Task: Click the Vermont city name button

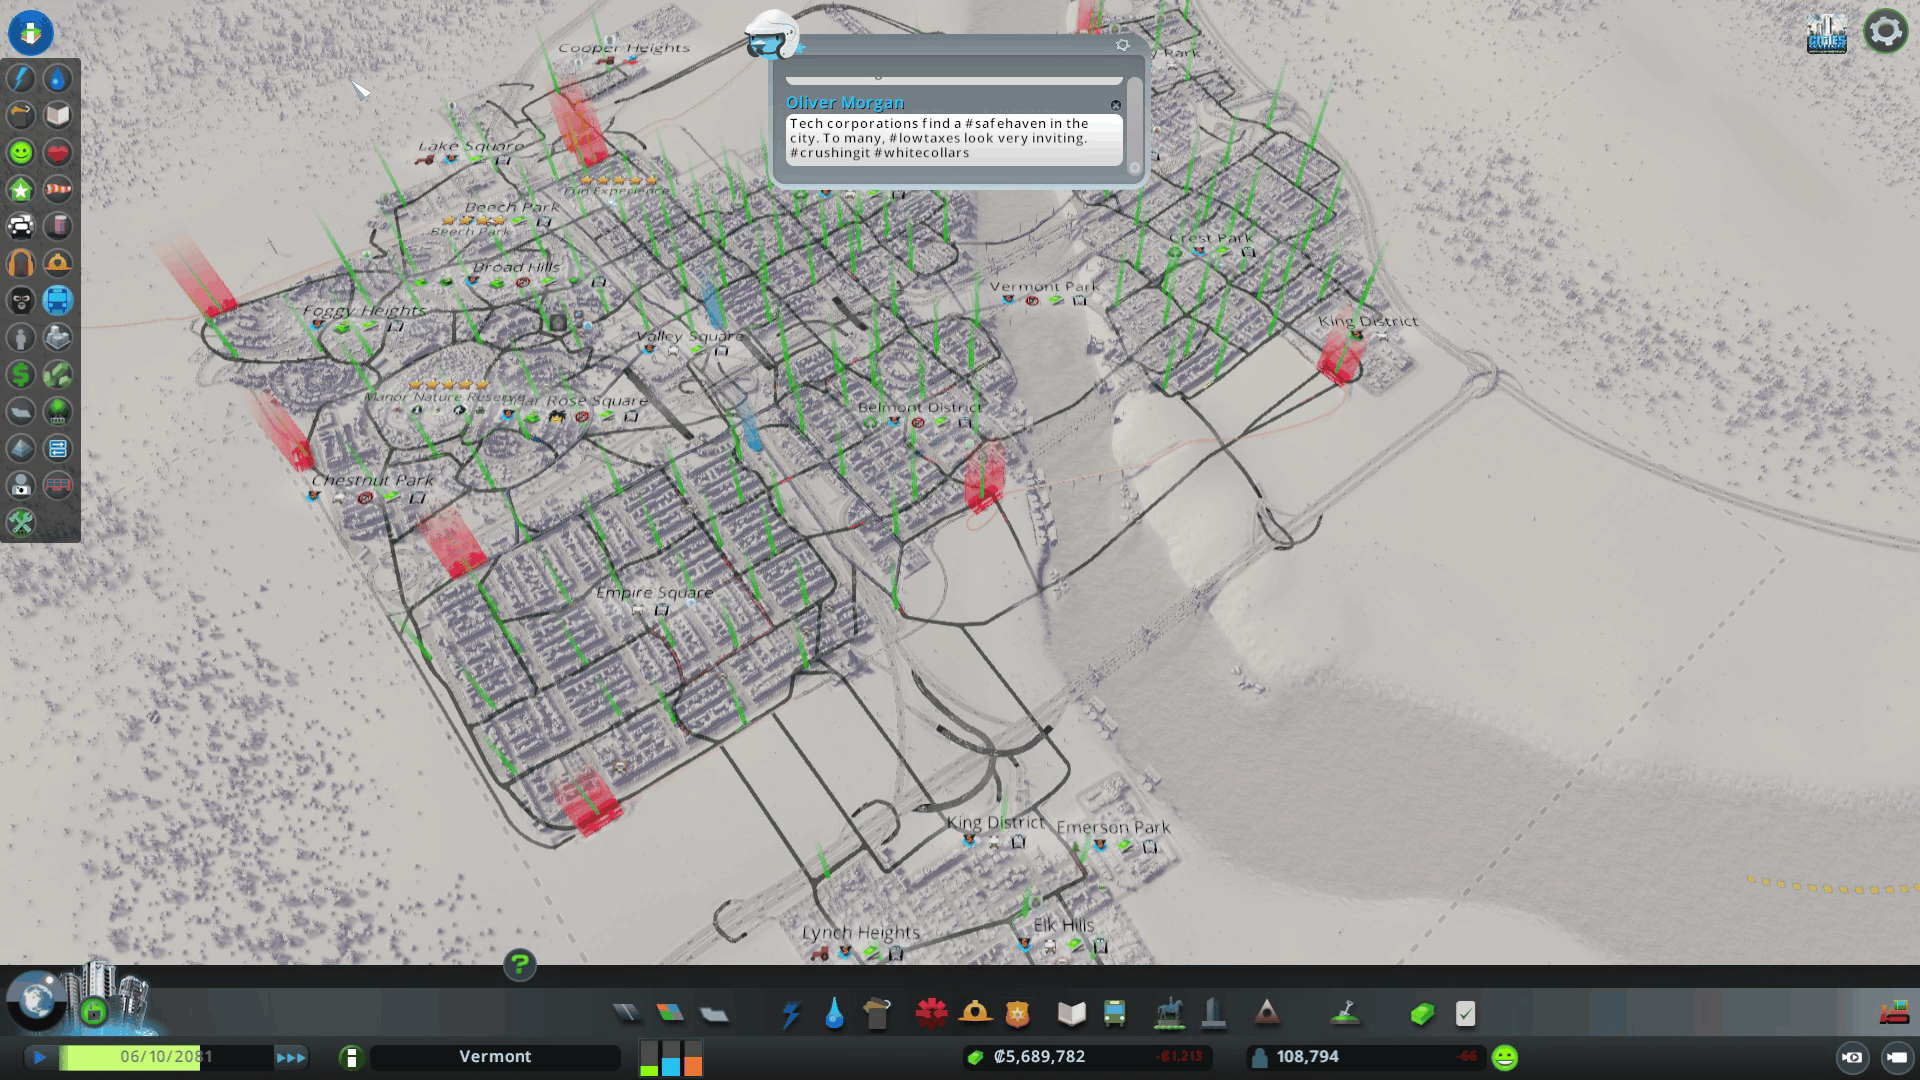Action: pos(495,1057)
